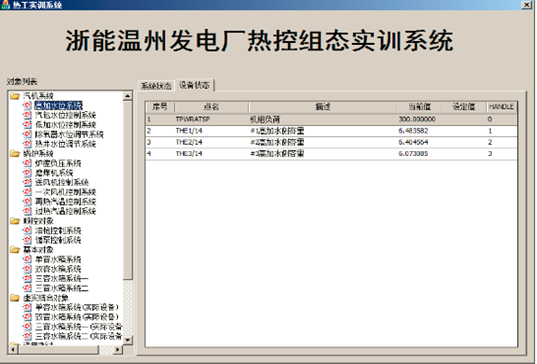Choose 双容水箱系统(实际设备) in the tree
The image size is (537, 364).
[77, 317]
